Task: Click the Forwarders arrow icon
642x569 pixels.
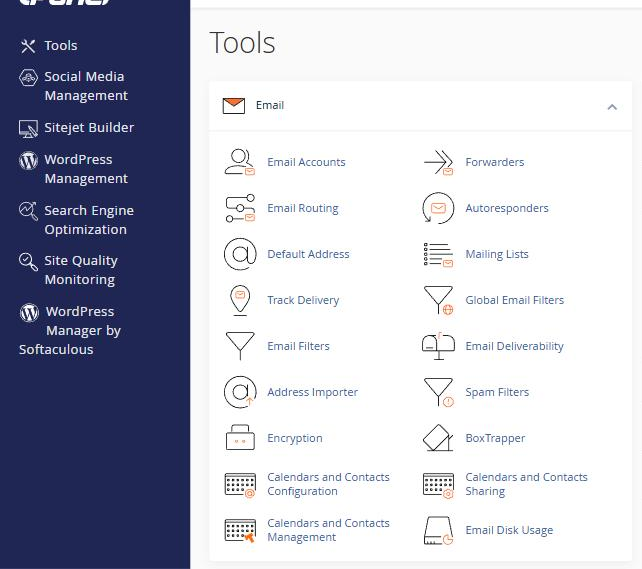Action: point(438,162)
